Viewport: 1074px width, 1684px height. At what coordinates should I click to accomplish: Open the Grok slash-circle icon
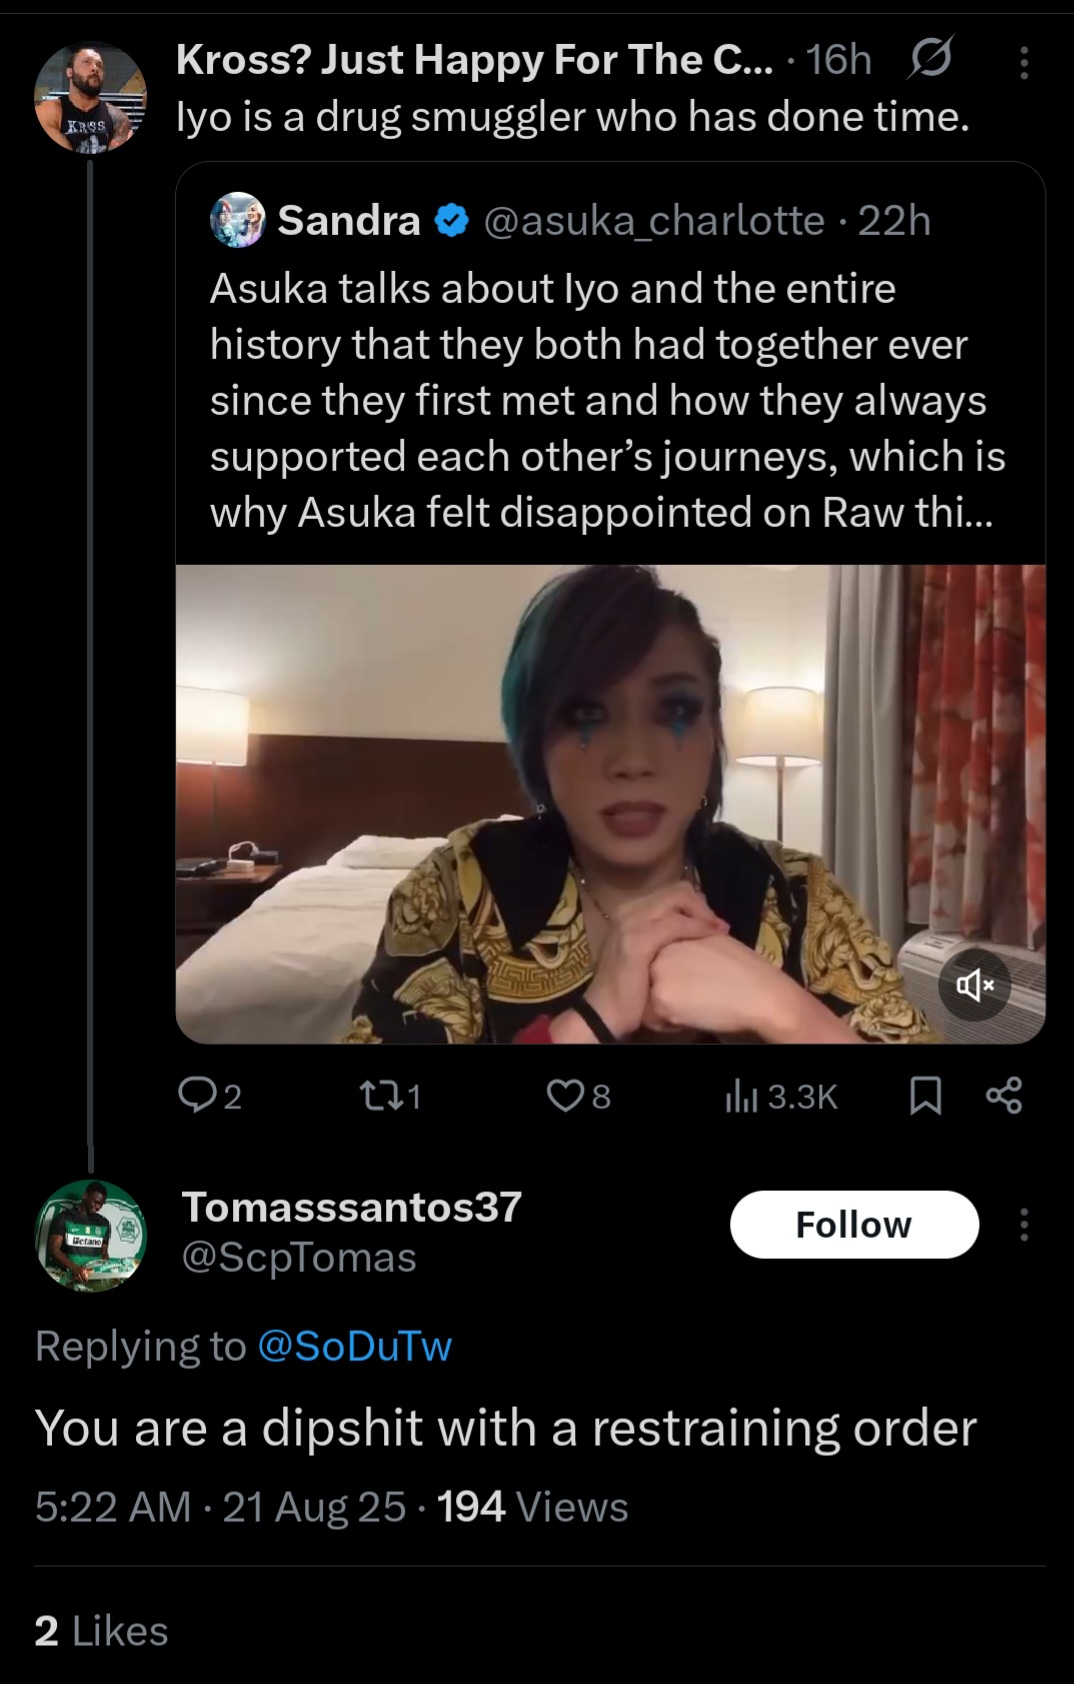(x=929, y=61)
